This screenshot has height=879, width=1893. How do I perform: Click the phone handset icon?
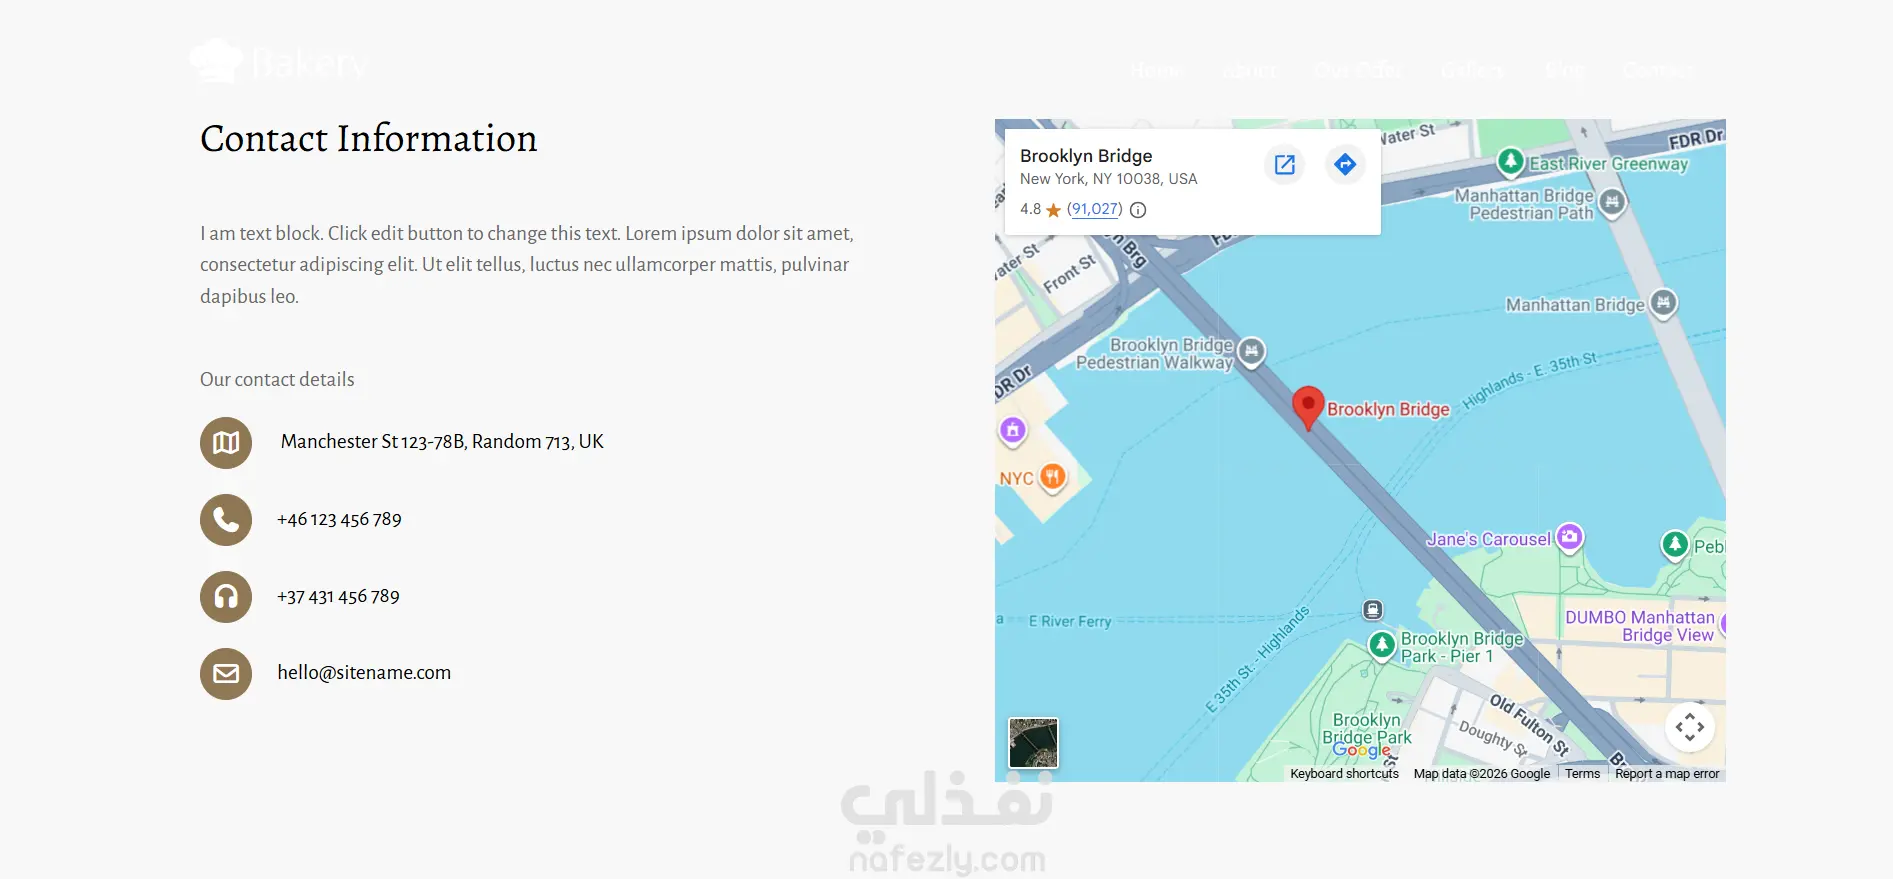pos(226,520)
